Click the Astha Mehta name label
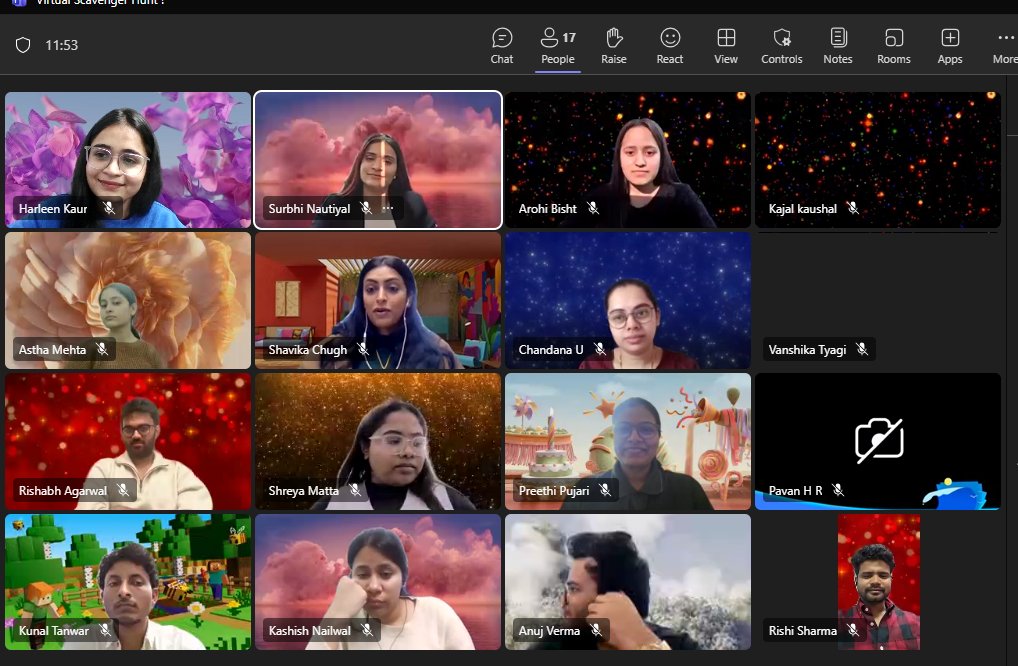Image resolution: width=1018 pixels, height=666 pixels. [52, 349]
